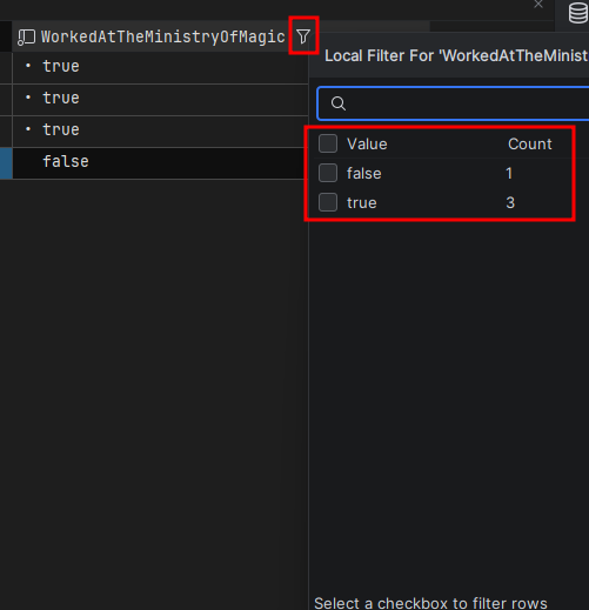Open the local filter funnel icon
589x610 pixels.
[x=303, y=37]
